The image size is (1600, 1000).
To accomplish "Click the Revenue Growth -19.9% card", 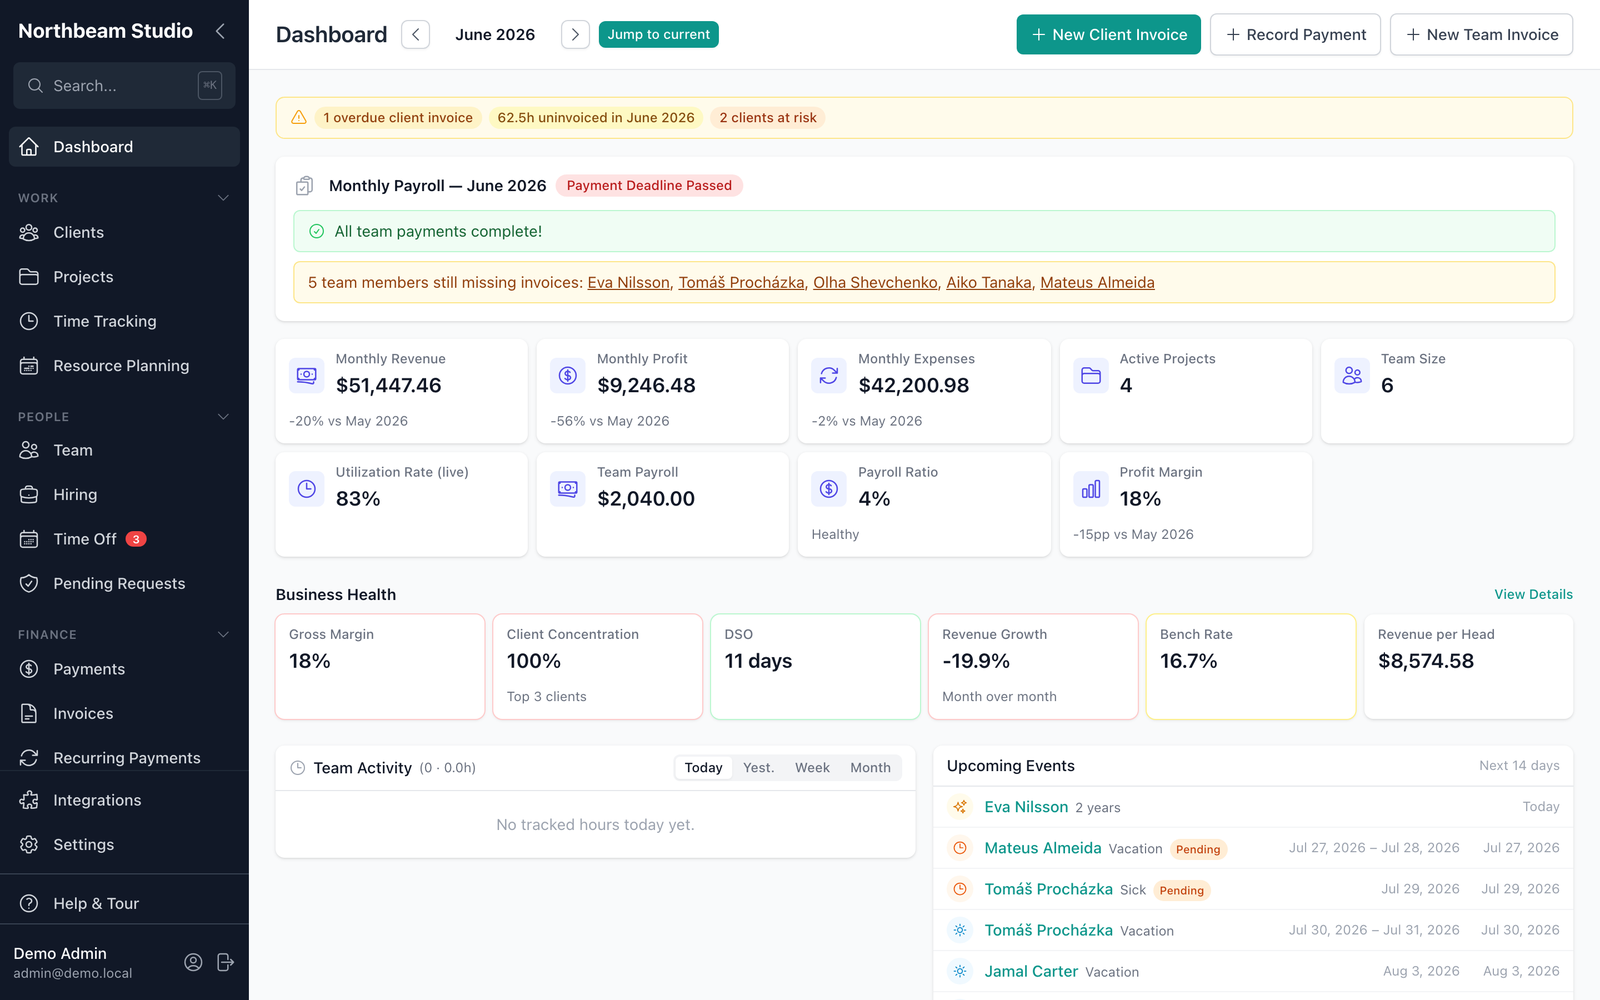I will point(1033,666).
